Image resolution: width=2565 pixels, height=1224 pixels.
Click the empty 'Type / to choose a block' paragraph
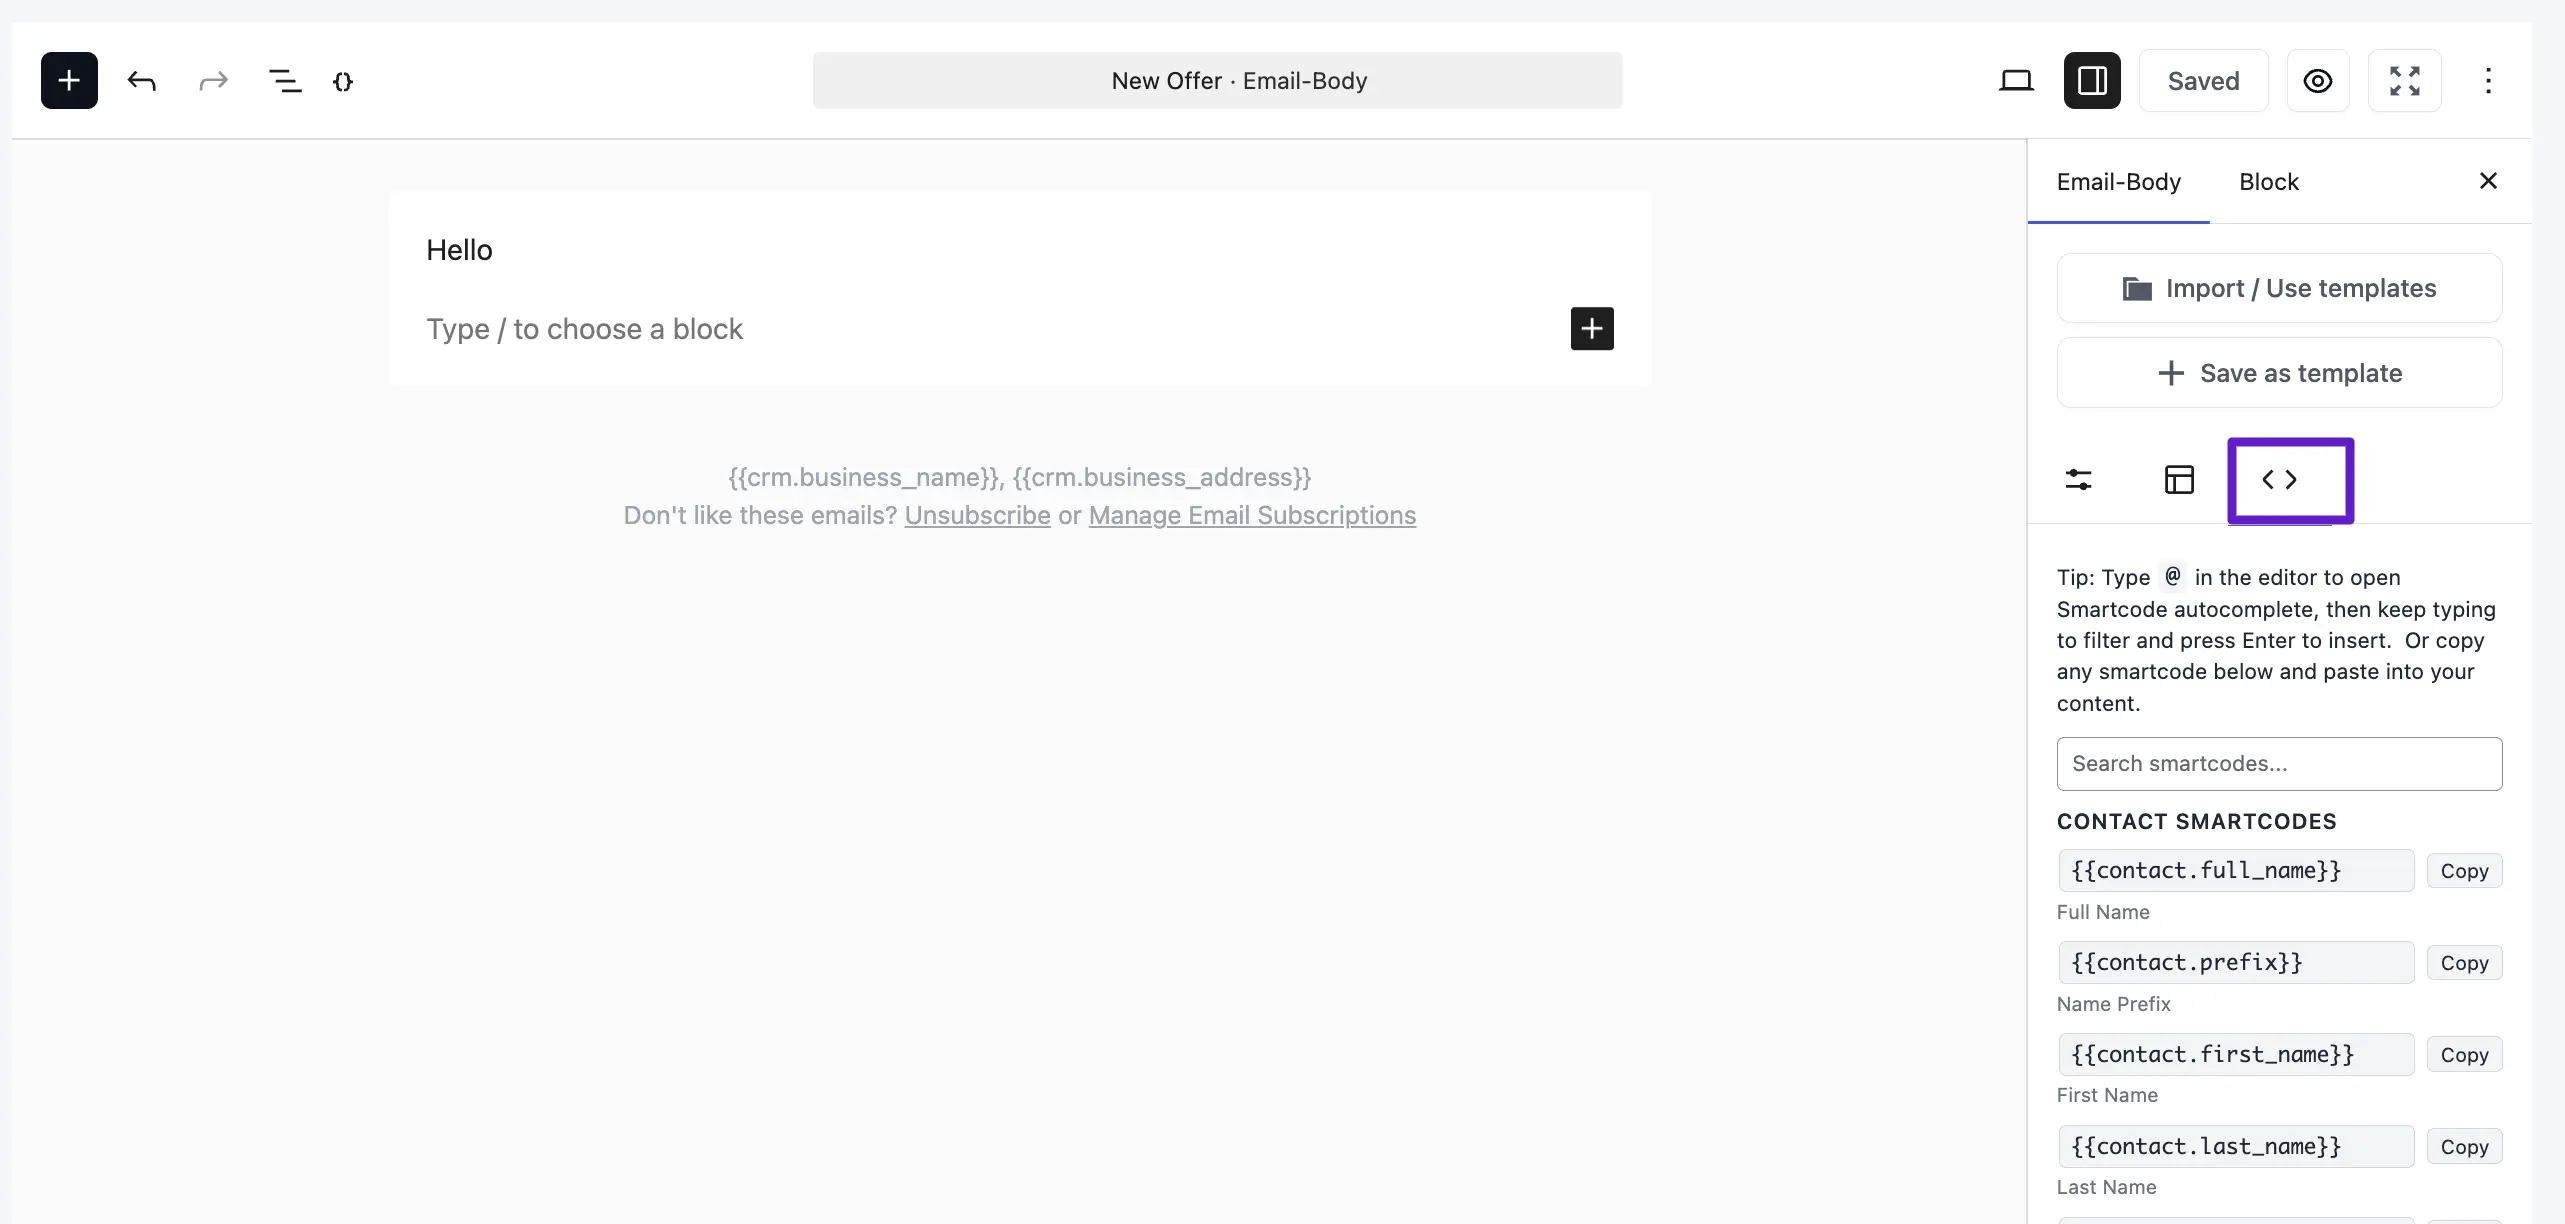click(x=585, y=329)
